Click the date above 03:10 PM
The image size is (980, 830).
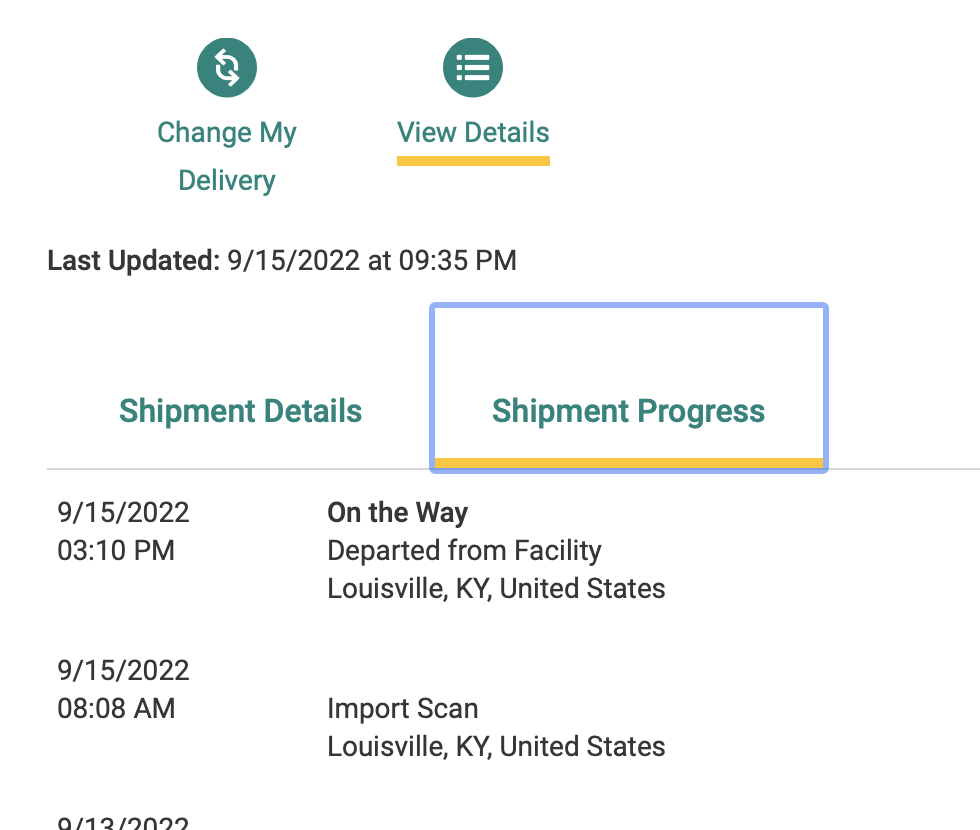(123, 513)
